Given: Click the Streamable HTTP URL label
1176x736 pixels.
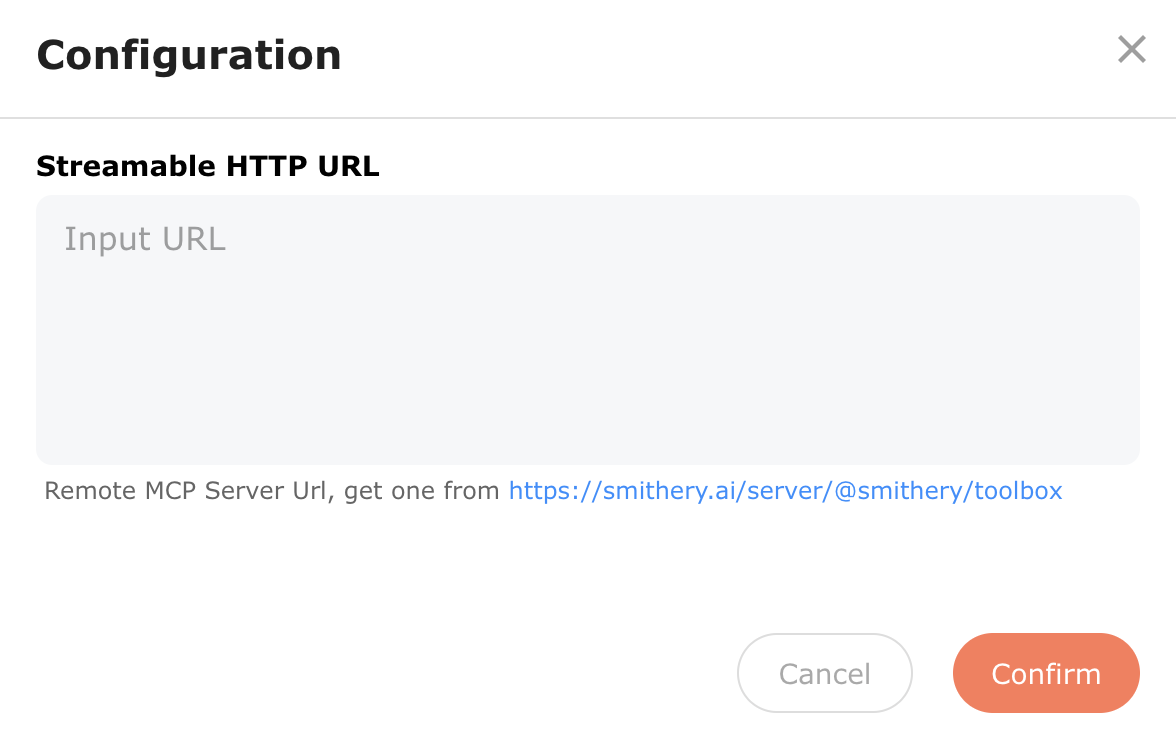Looking at the screenshot, I should click(x=208, y=166).
